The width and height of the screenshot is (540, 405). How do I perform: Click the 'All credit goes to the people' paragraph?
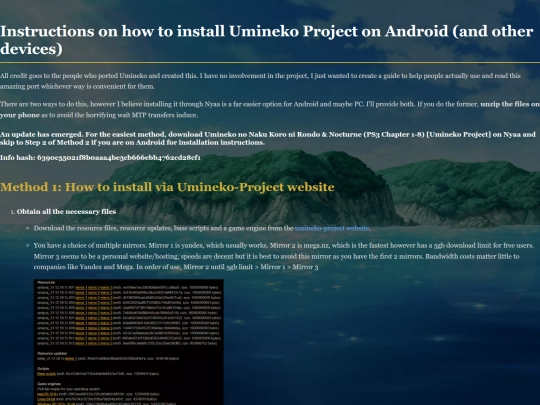pyautogui.click(x=260, y=81)
